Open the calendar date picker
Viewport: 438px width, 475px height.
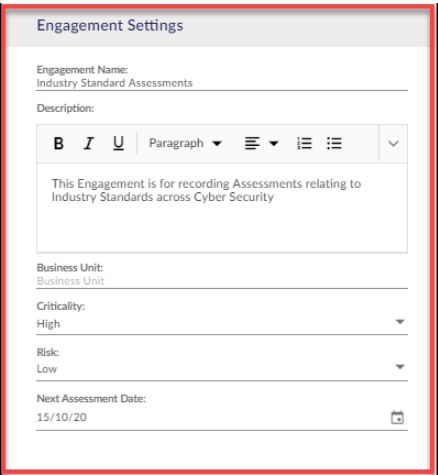coord(397,417)
